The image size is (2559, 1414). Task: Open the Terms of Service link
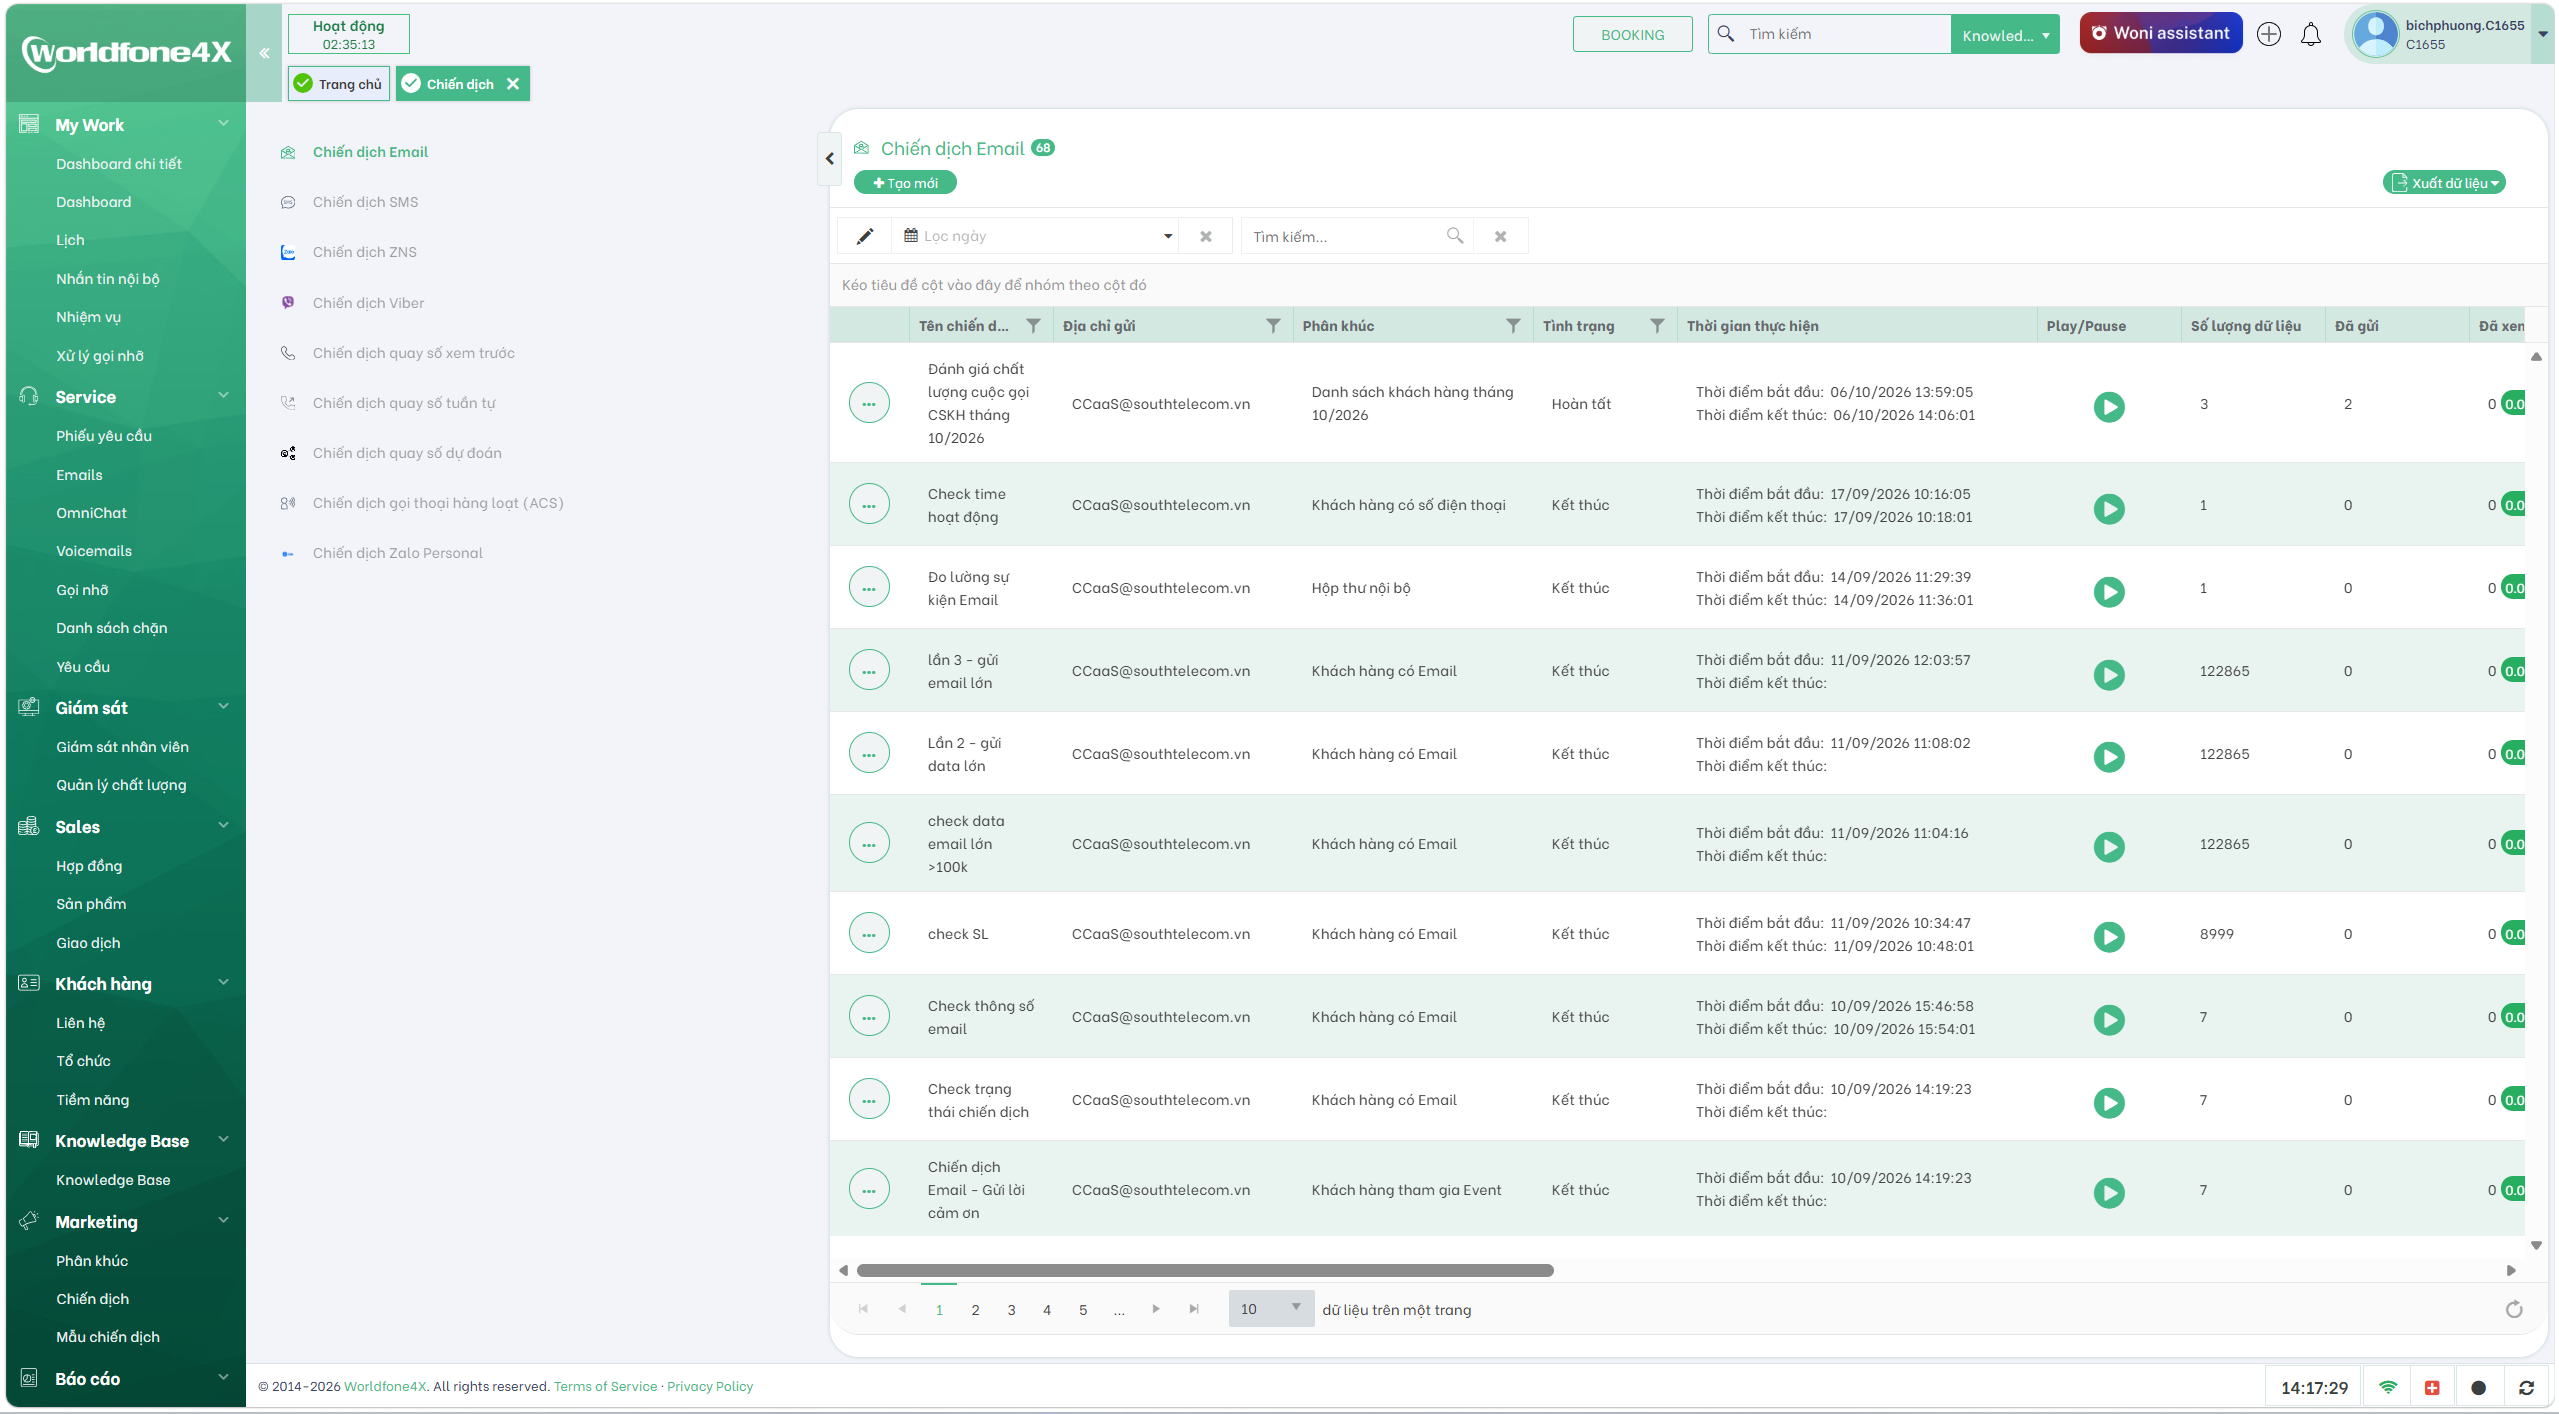coord(605,1386)
